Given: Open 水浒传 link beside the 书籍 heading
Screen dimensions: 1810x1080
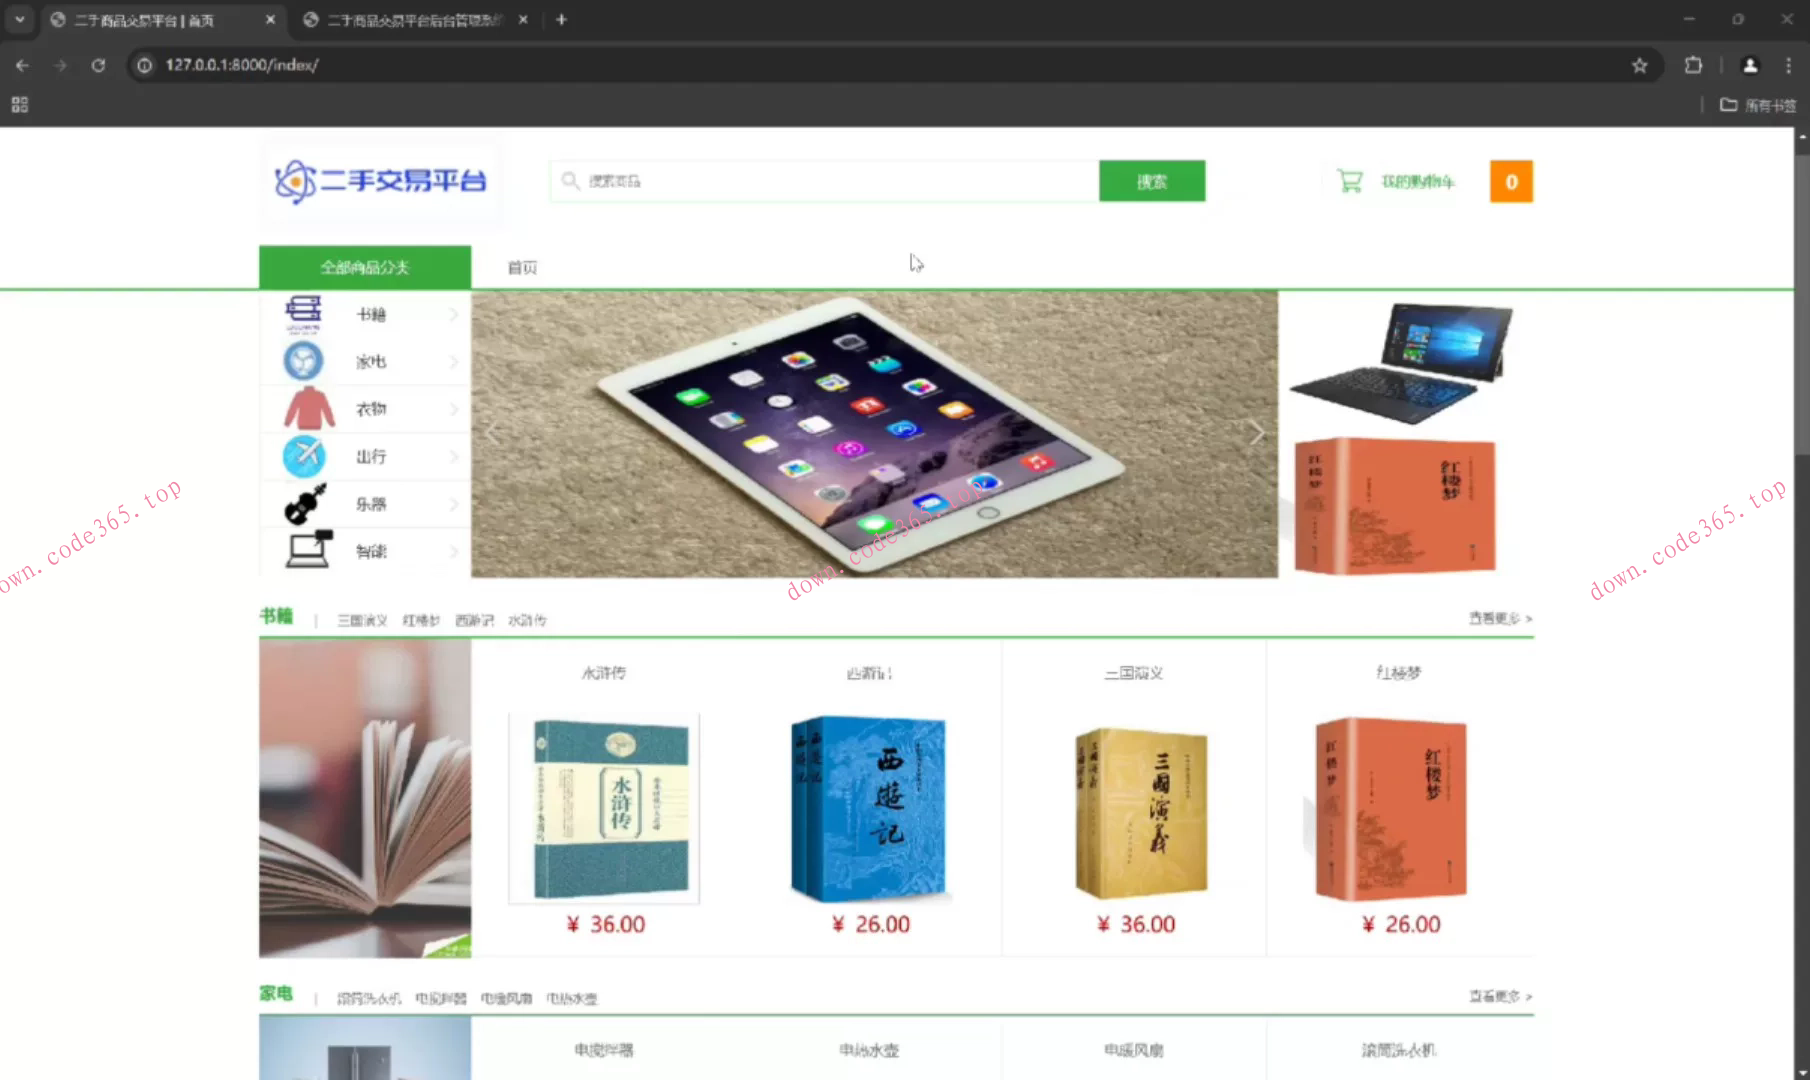Looking at the screenshot, I should coord(527,620).
